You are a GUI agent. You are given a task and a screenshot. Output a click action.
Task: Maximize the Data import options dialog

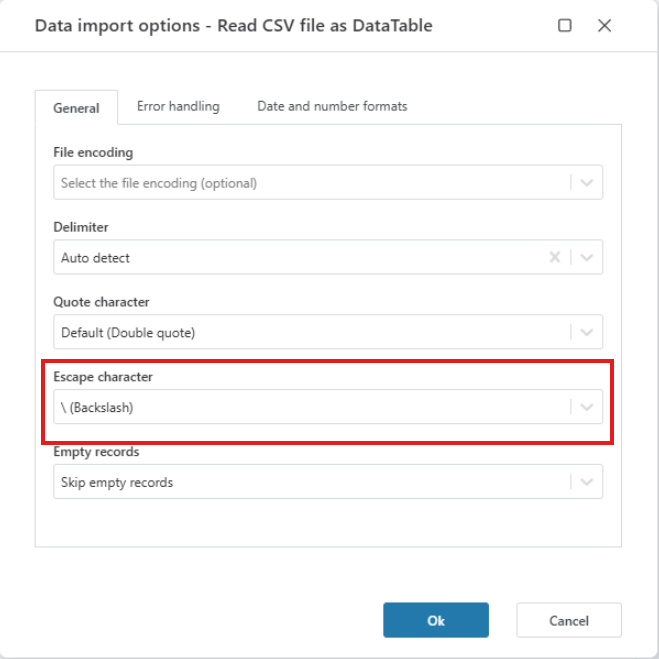pos(565,26)
